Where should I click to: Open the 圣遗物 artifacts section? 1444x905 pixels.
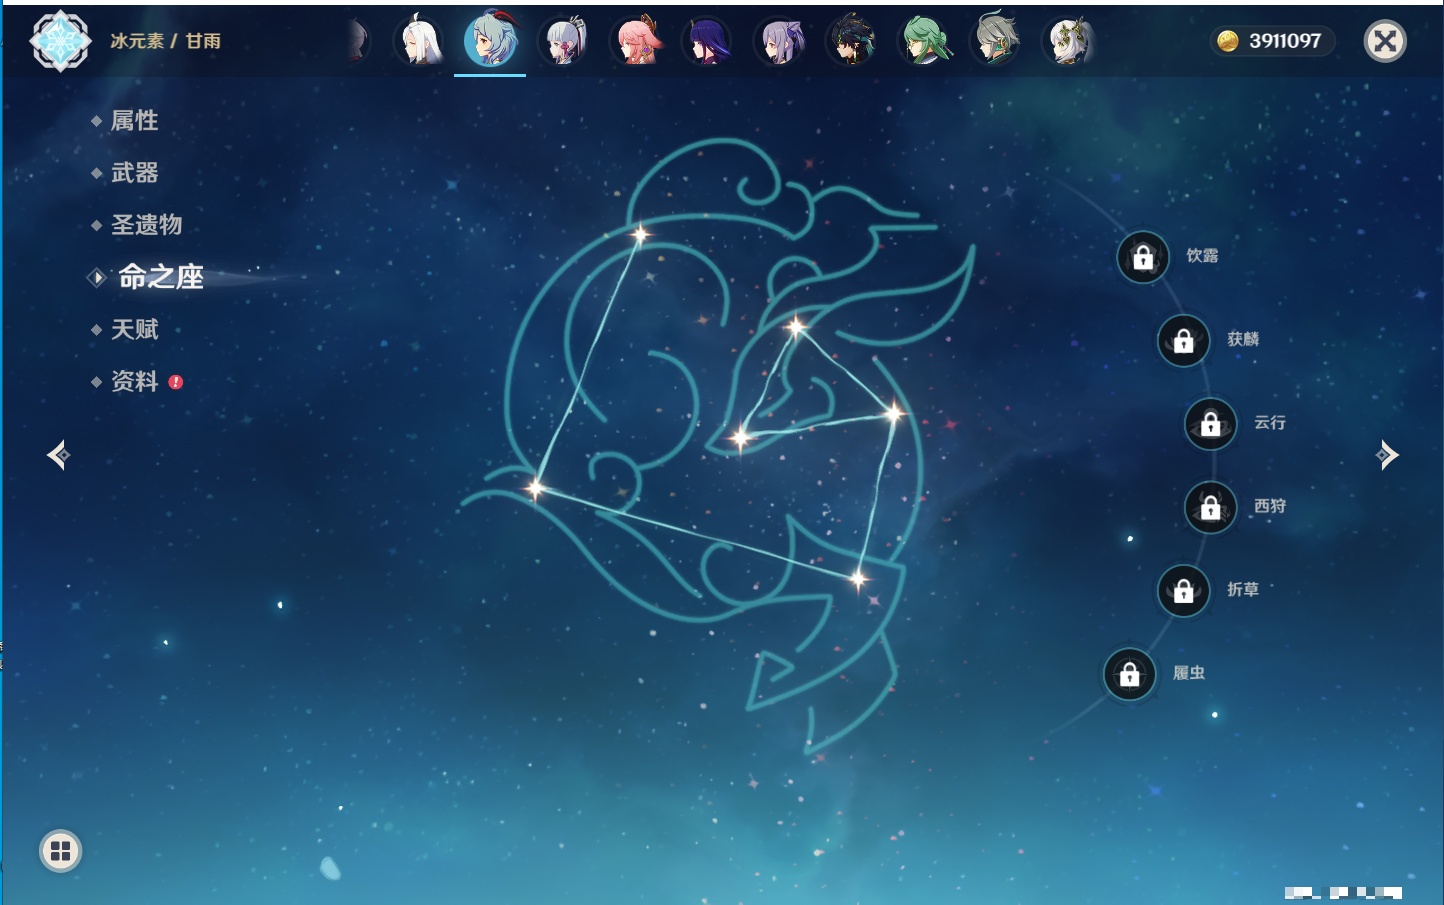(146, 225)
